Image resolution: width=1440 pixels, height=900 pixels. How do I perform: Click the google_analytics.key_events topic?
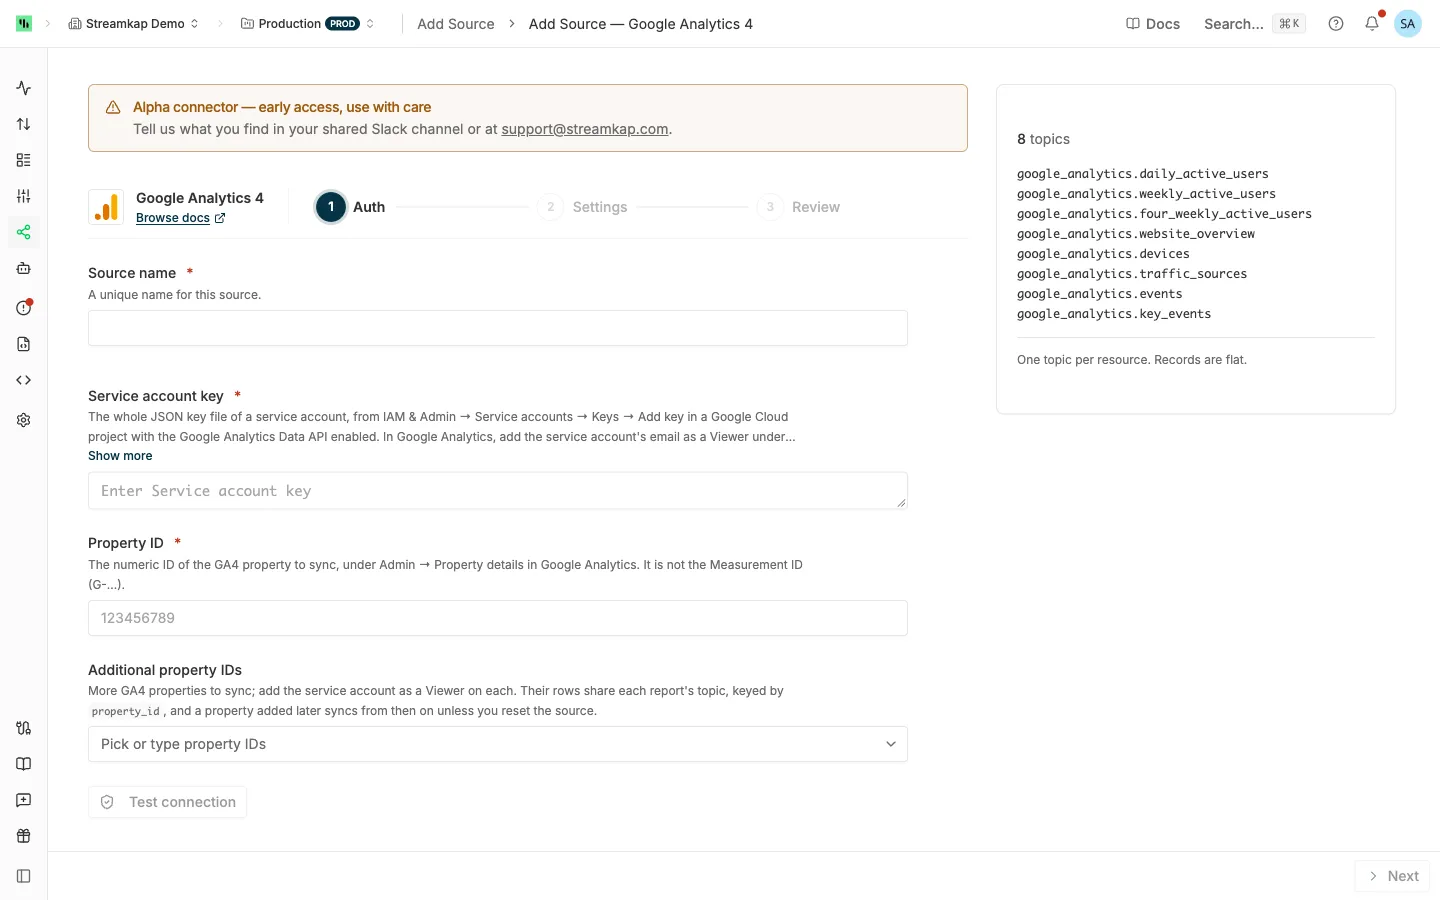[x=1114, y=314]
